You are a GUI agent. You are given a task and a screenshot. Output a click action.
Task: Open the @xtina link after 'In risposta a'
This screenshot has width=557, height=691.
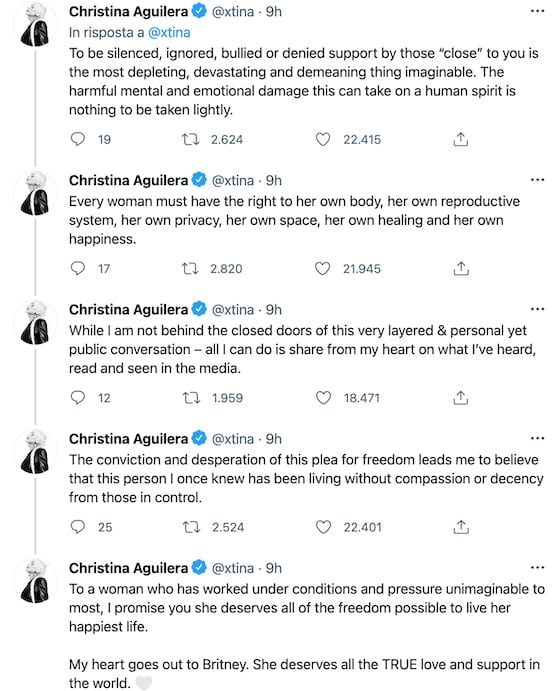coord(169,32)
